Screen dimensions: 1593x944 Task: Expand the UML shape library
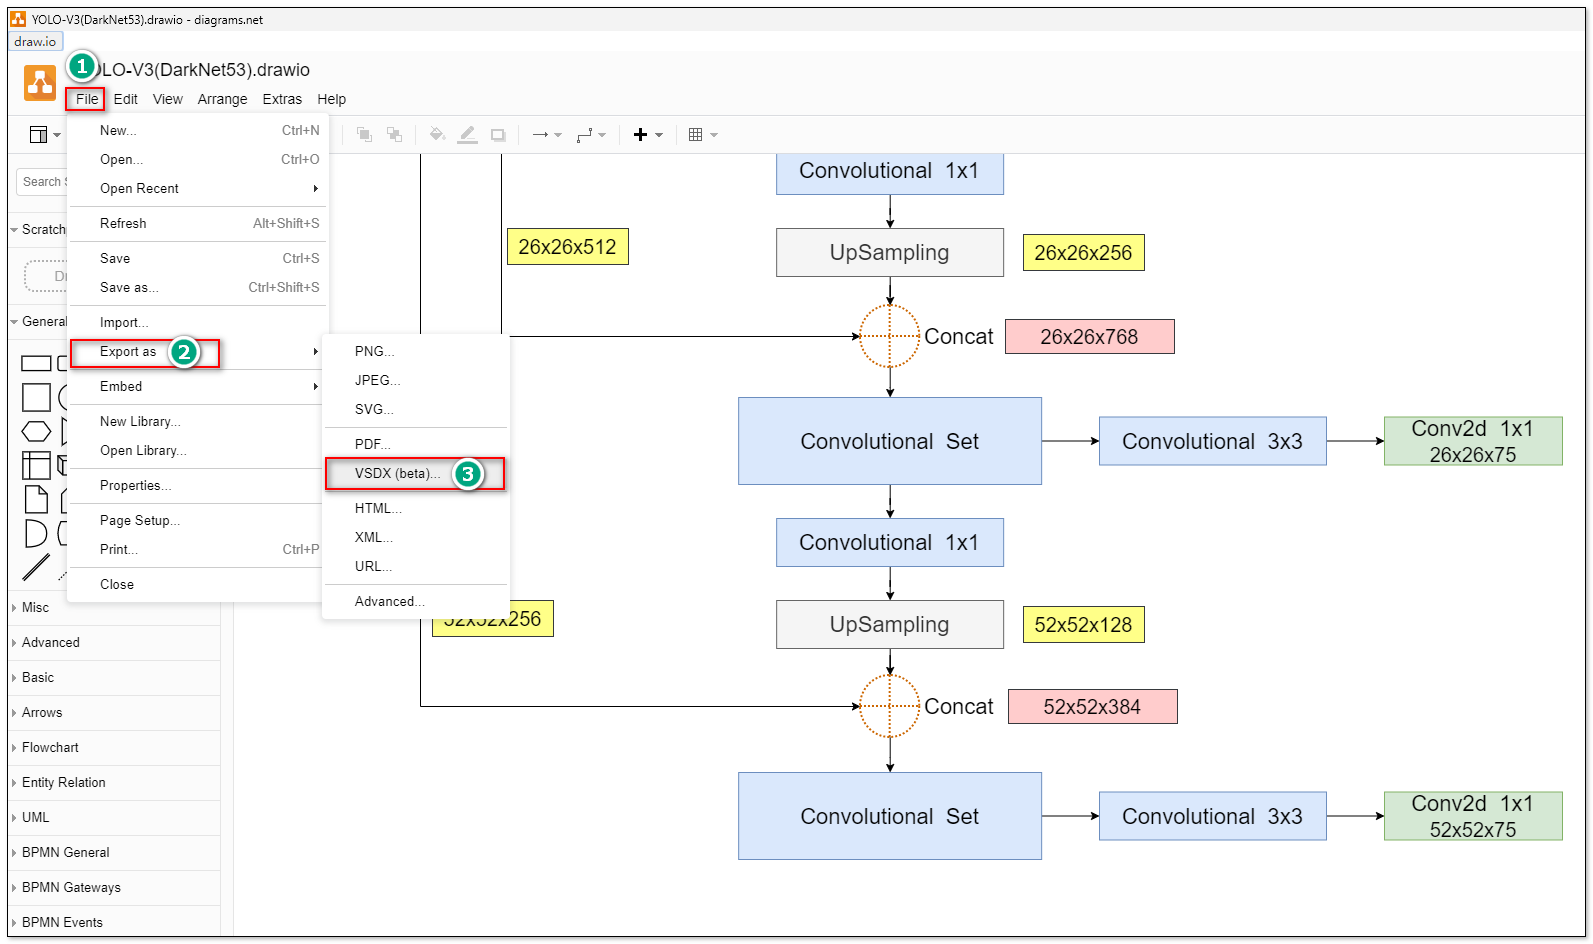[114, 817]
